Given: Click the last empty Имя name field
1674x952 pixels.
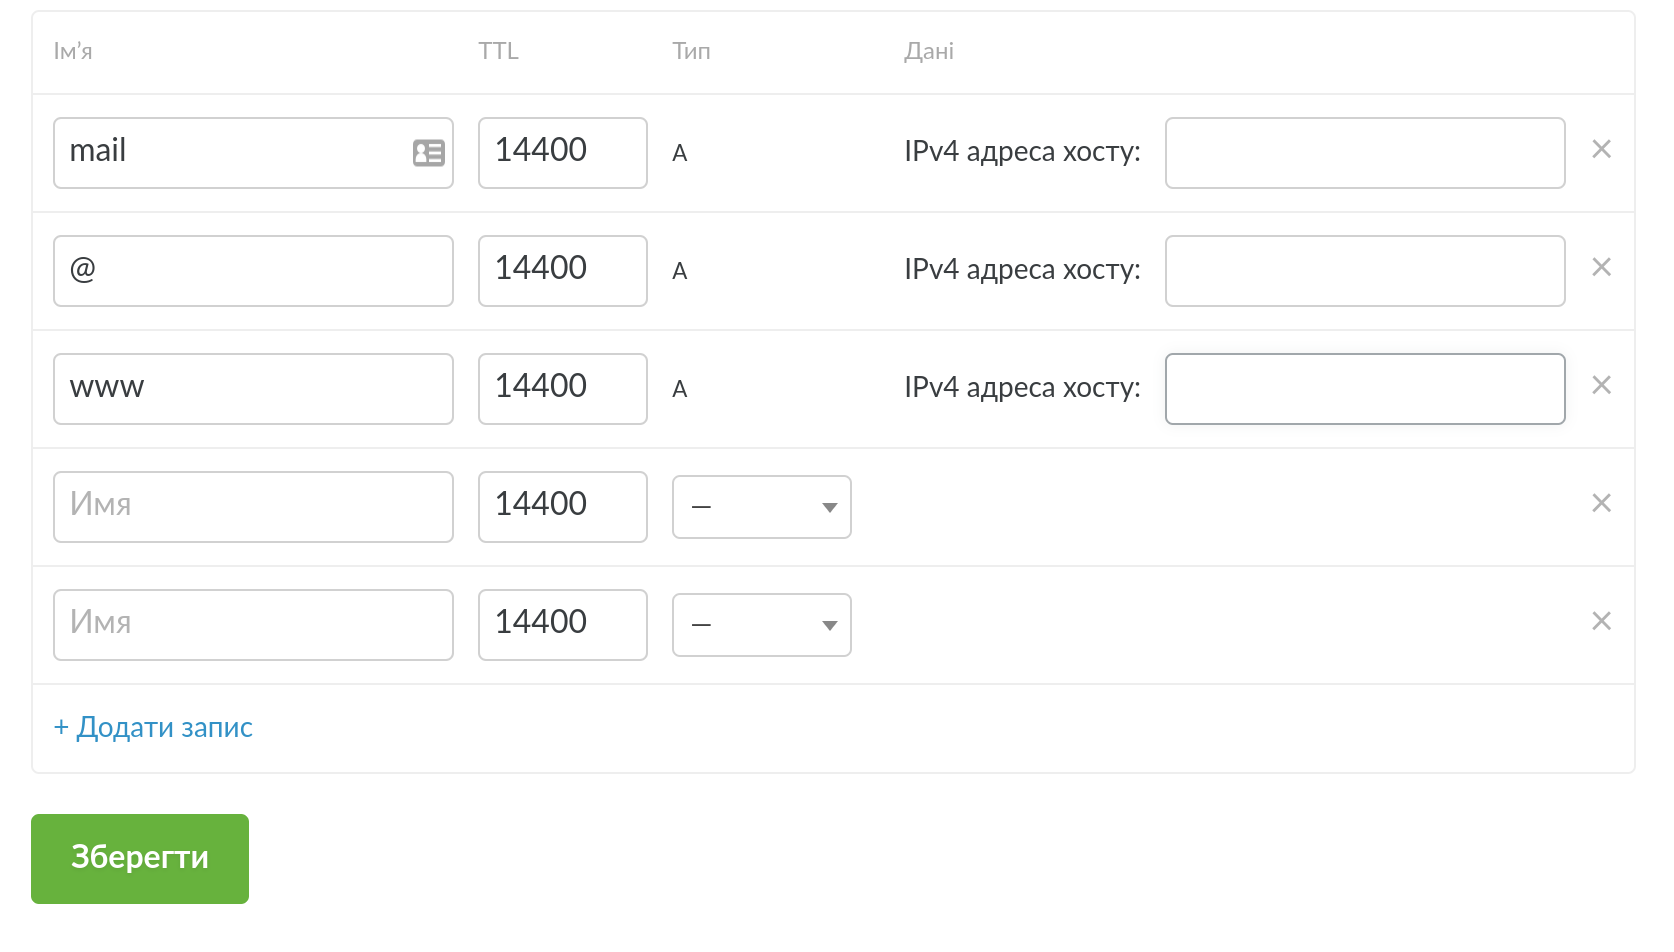Looking at the screenshot, I should click(253, 625).
